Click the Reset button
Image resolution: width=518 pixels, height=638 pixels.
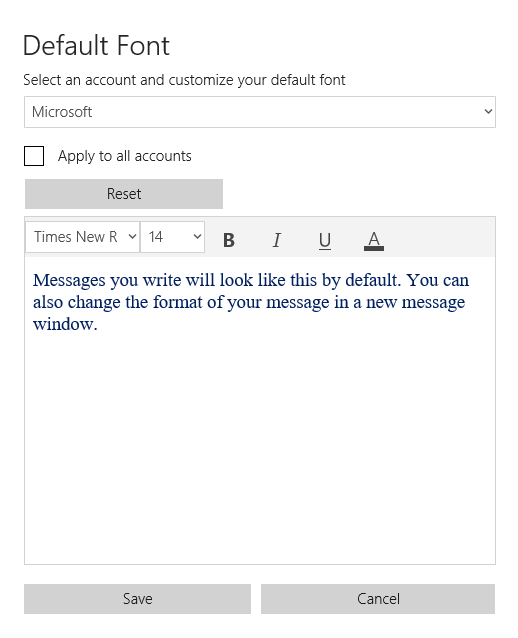point(124,194)
